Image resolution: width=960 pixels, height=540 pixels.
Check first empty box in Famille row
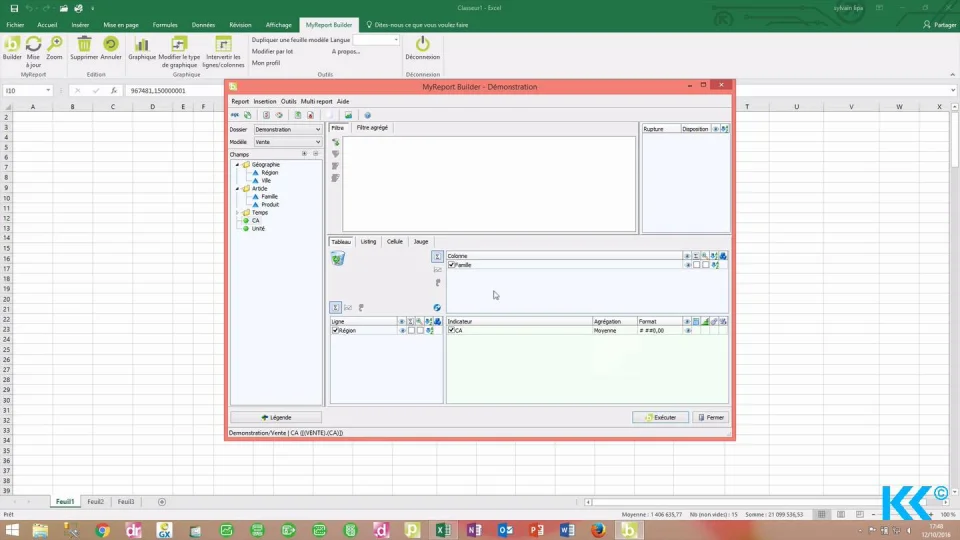pos(697,265)
